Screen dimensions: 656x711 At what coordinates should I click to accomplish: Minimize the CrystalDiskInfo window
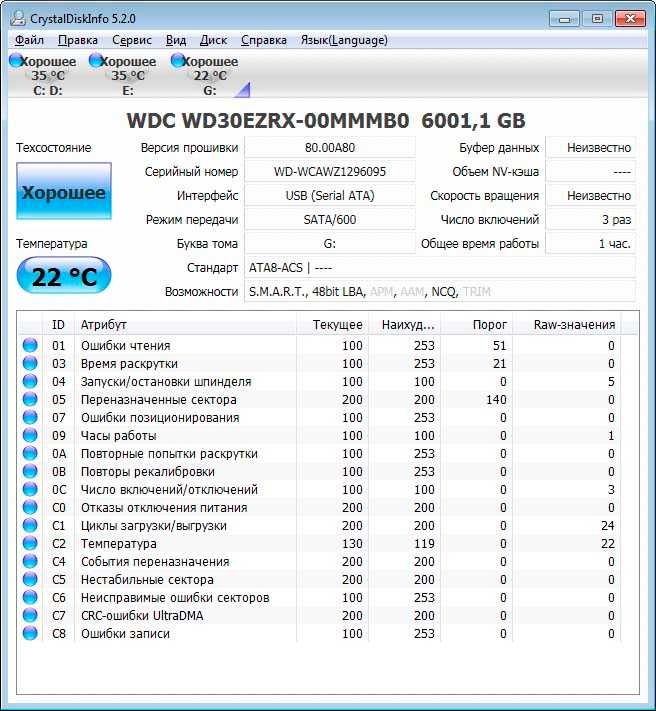point(564,19)
